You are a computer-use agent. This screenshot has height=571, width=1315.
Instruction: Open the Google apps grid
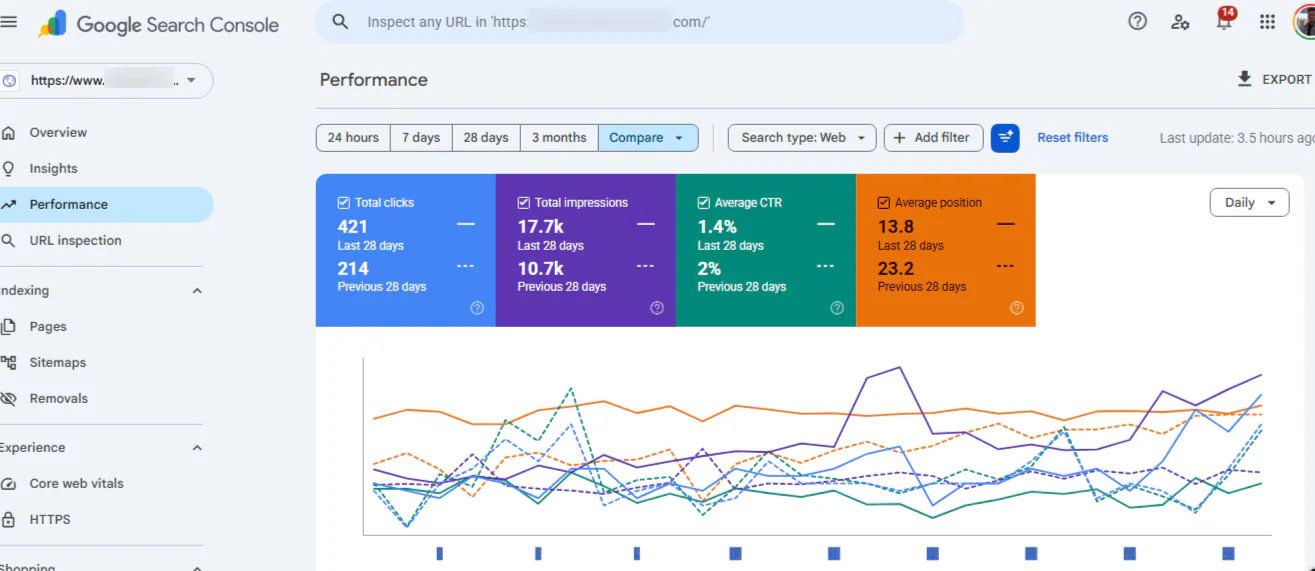pos(1267,21)
